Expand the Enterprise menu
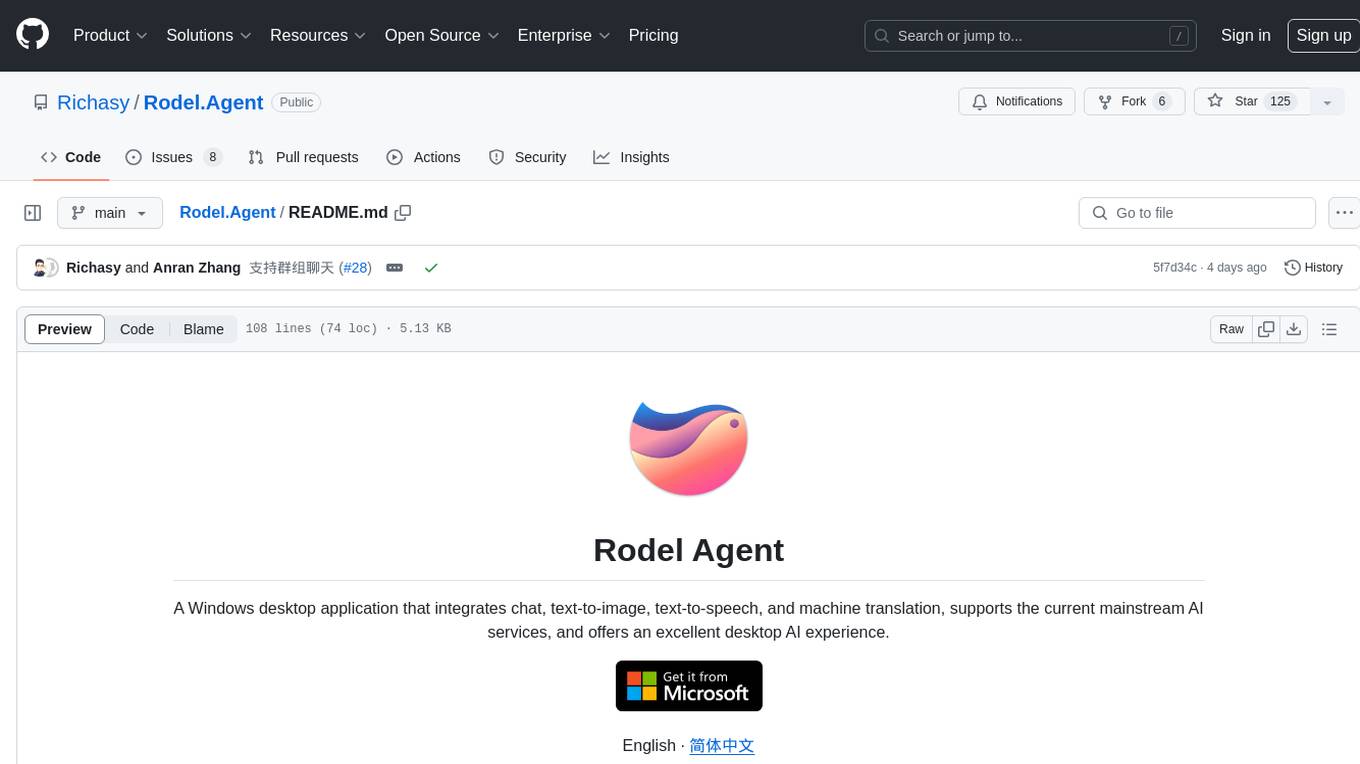 563,35
